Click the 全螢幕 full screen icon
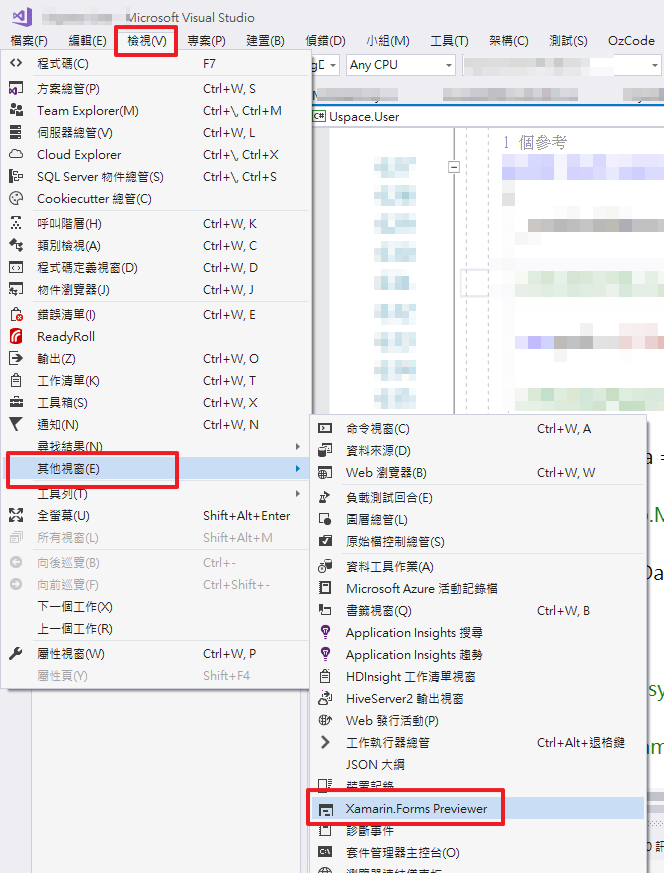The width and height of the screenshot is (664, 873). (x=16, y=516)
